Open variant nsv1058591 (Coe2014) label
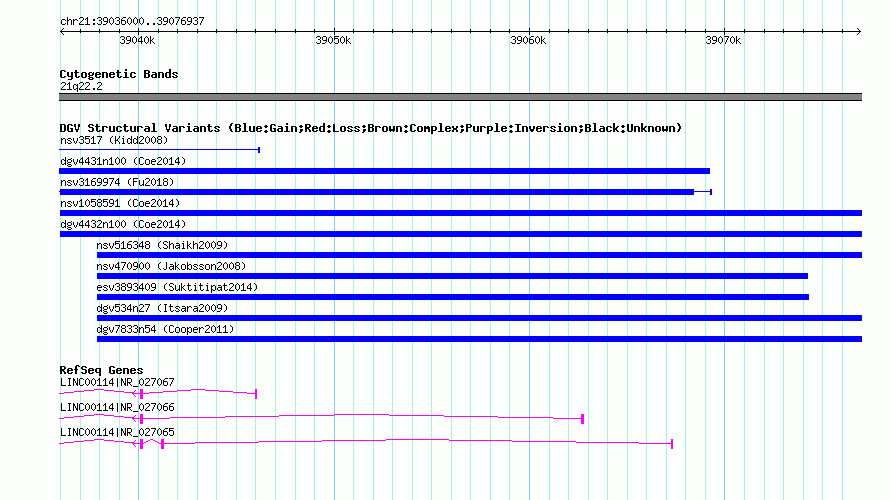This screenshot has width=890, height=500. (120, 203)
